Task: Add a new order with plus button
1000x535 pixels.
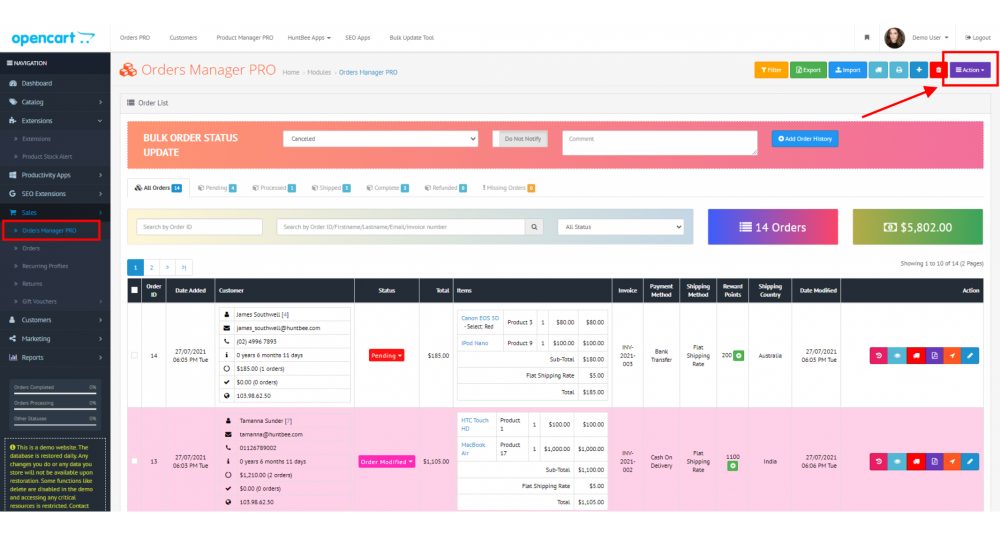Action: [919, 70]
